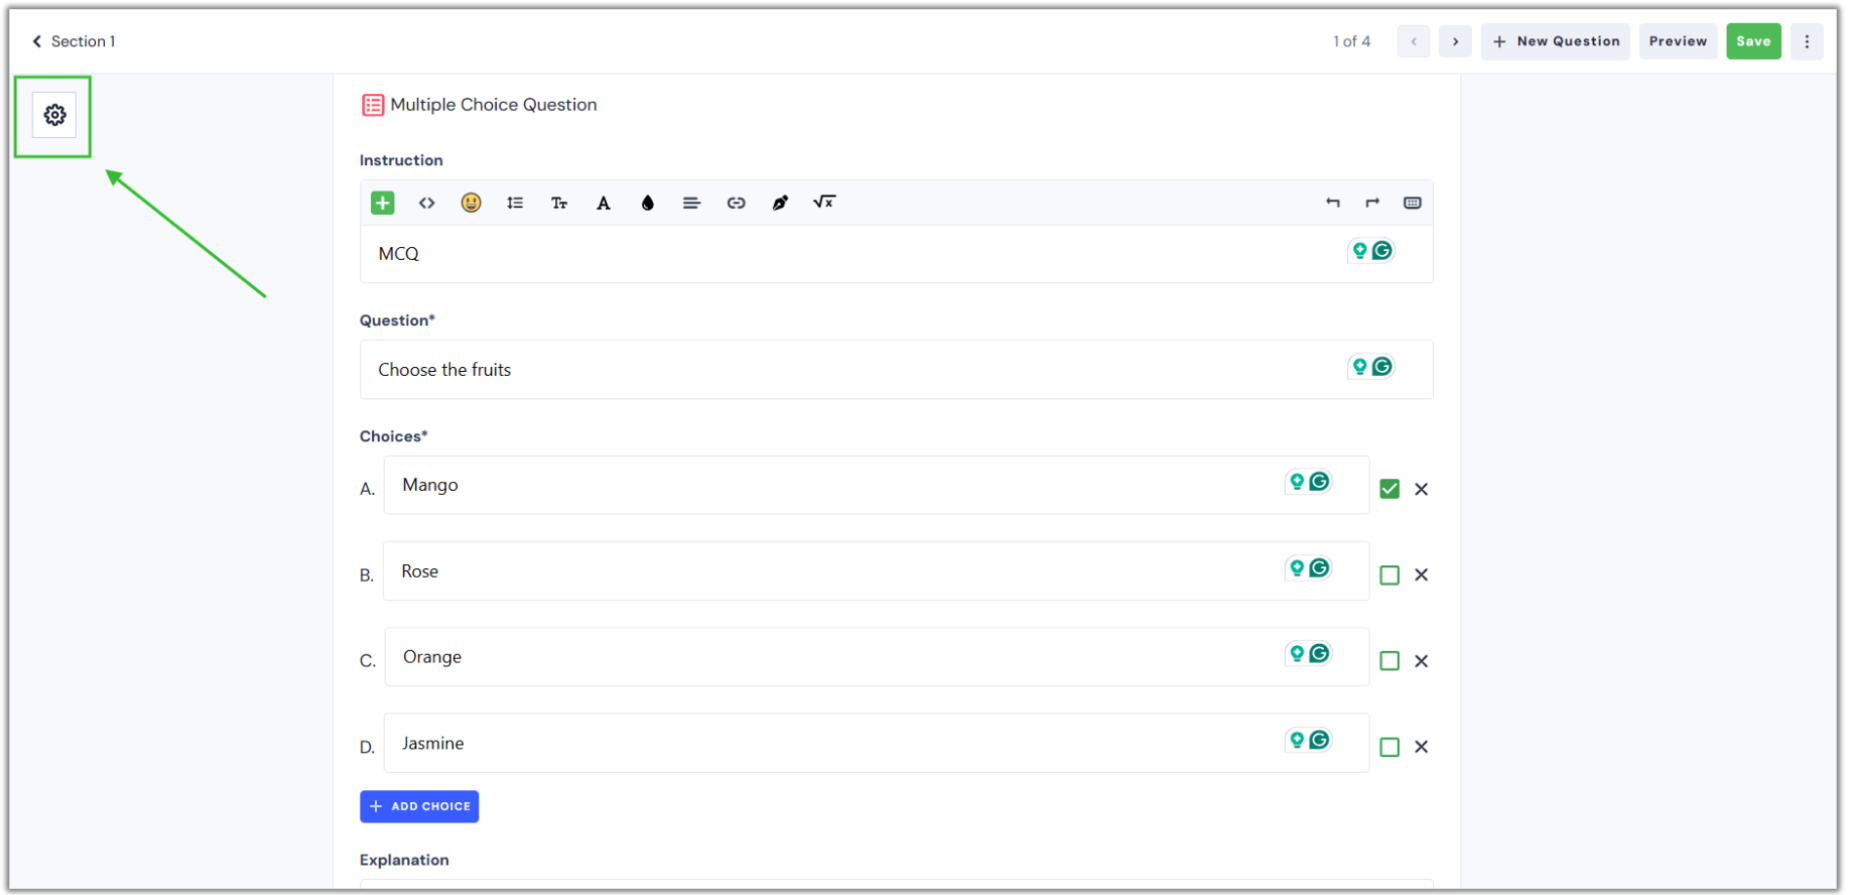Open the font size options
Viewport: 1860px width, 895px height.
[559, 203]
